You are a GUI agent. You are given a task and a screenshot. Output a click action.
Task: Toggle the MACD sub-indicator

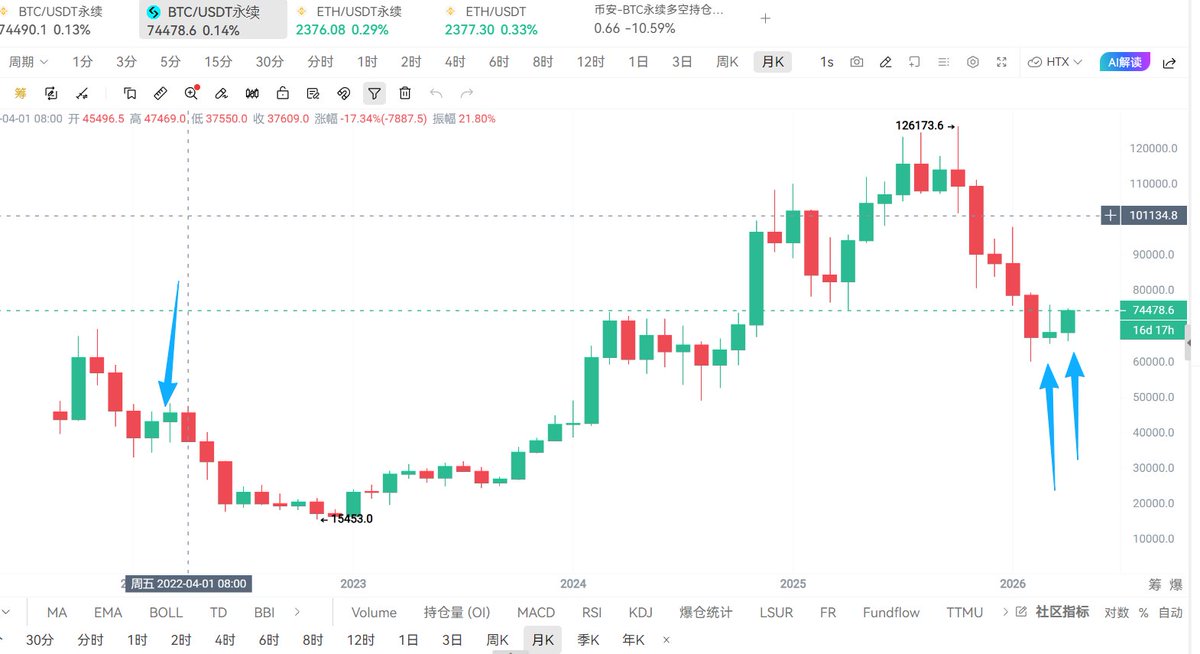[536, 612]
